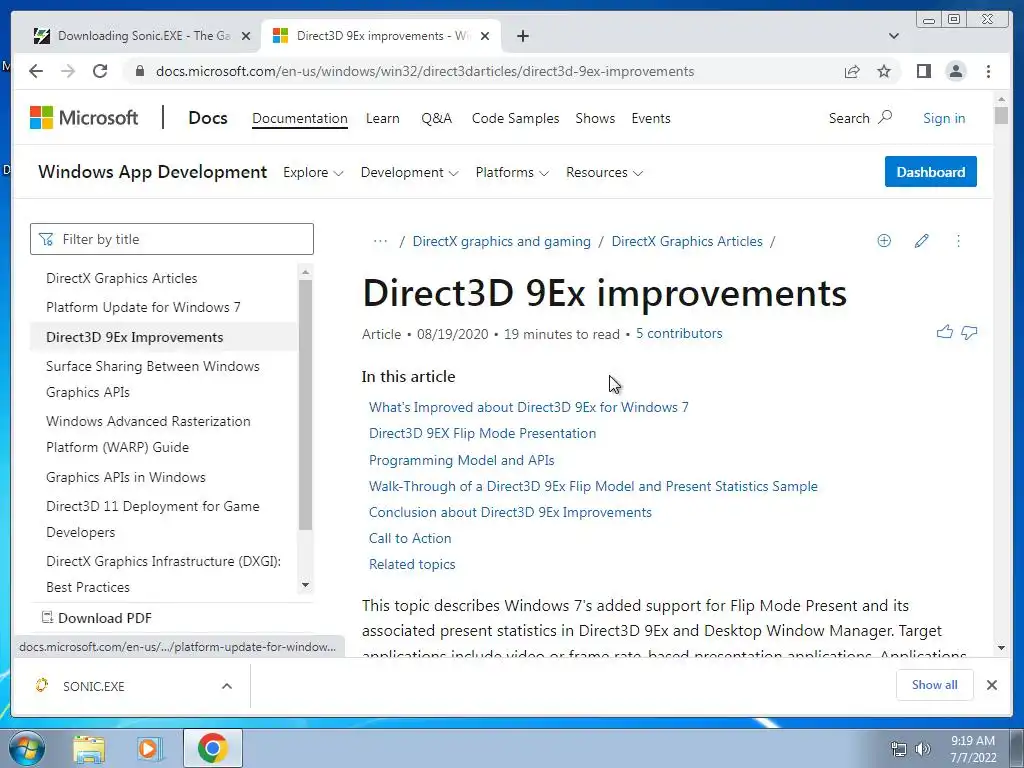This screenshot has height=768, width=1024.
Task: Expand the Resources dropdown
Action: pos(604,172)
